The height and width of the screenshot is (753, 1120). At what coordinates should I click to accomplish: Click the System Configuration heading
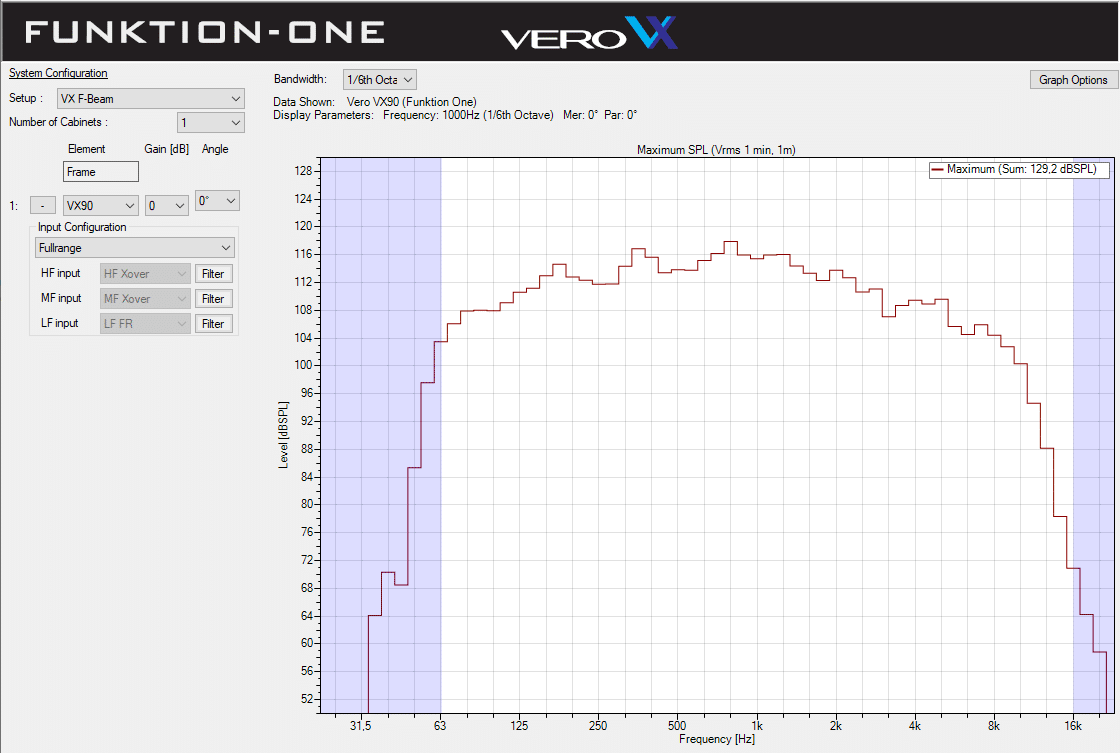[x=58, y=73]
